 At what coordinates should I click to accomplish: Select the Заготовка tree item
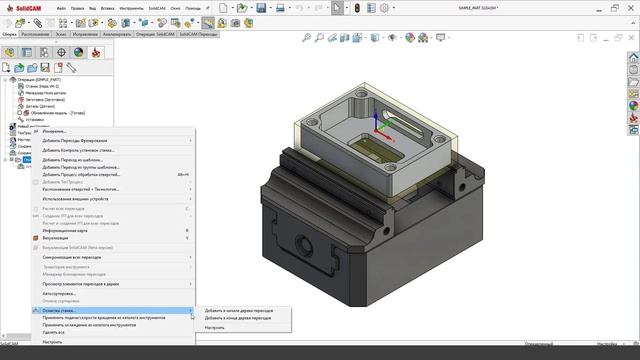click(45, 100)
